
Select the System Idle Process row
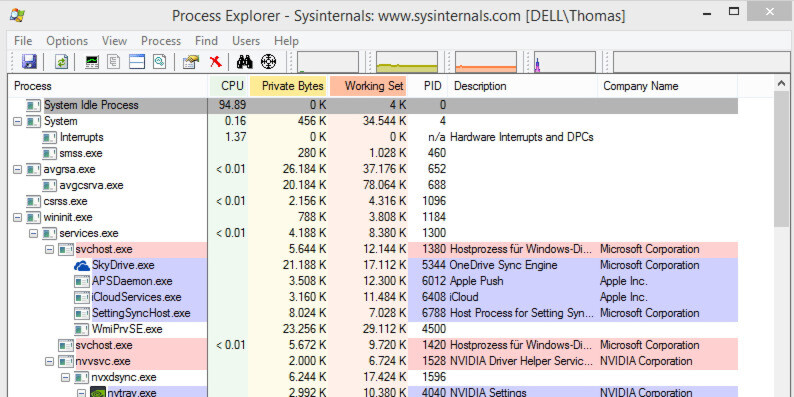373,105
